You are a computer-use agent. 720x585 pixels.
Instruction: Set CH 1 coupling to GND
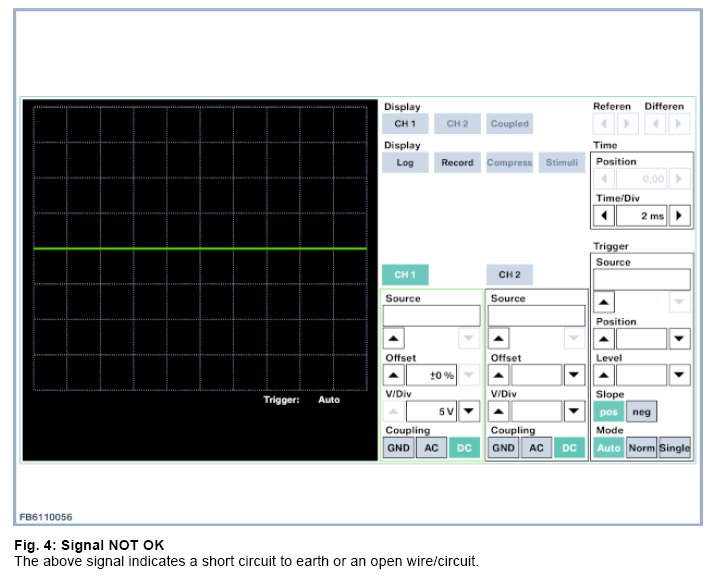398,448
